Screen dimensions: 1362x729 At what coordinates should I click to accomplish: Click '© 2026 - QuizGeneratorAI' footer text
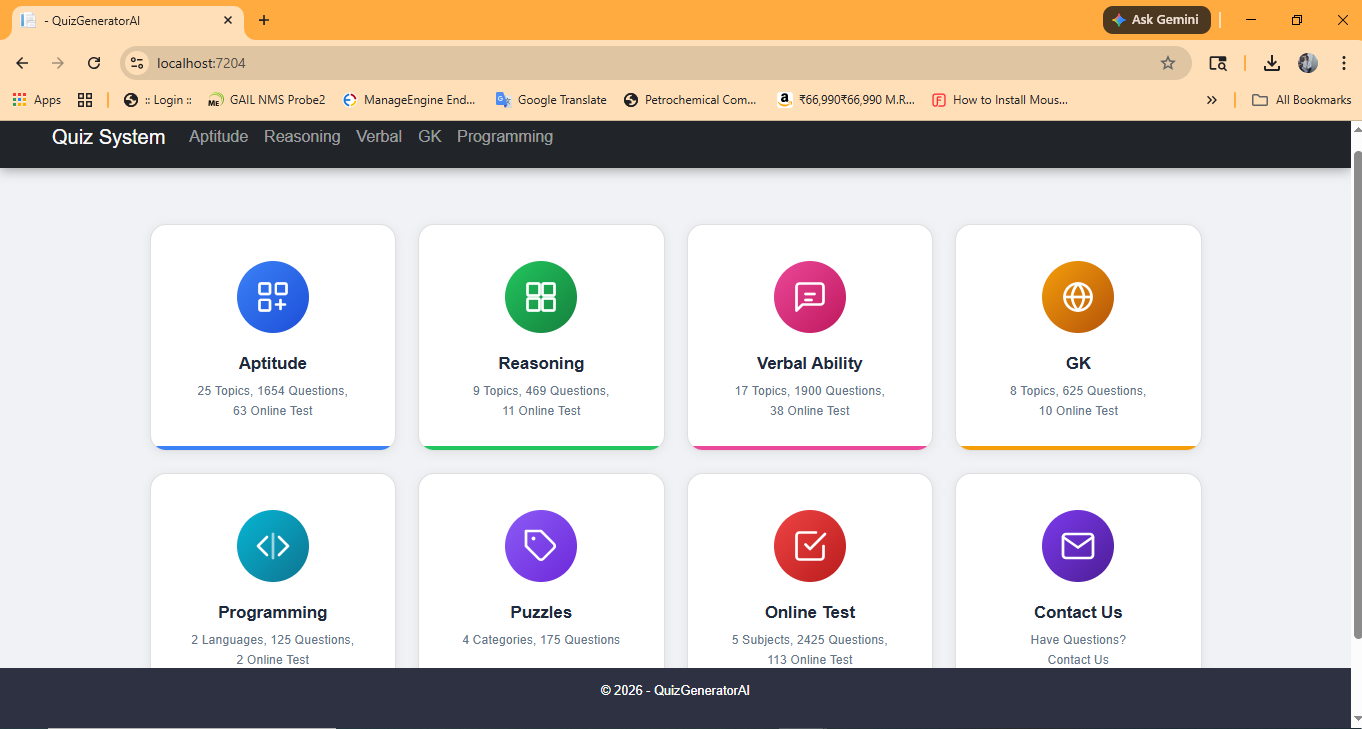click(675, 690)
